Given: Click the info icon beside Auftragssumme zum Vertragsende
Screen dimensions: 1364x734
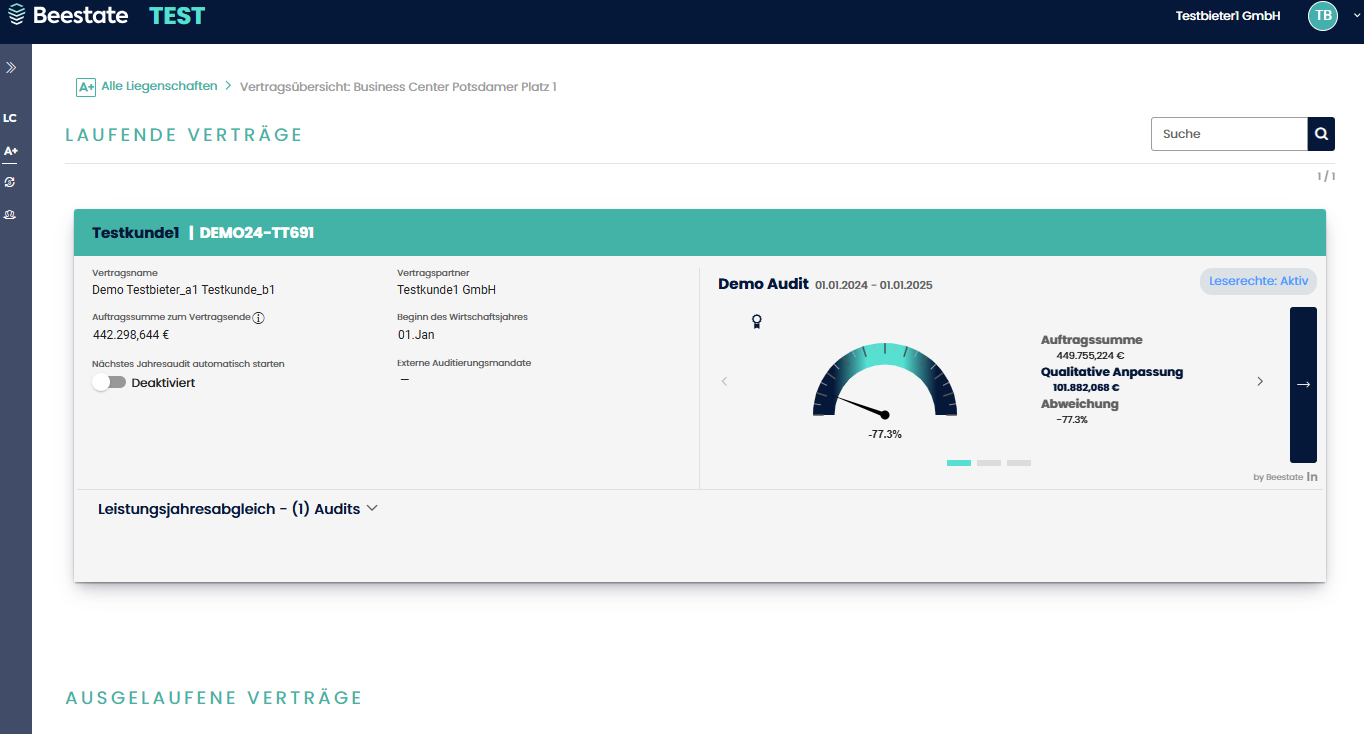Looking at the screenshot, I should click(258, 318).
